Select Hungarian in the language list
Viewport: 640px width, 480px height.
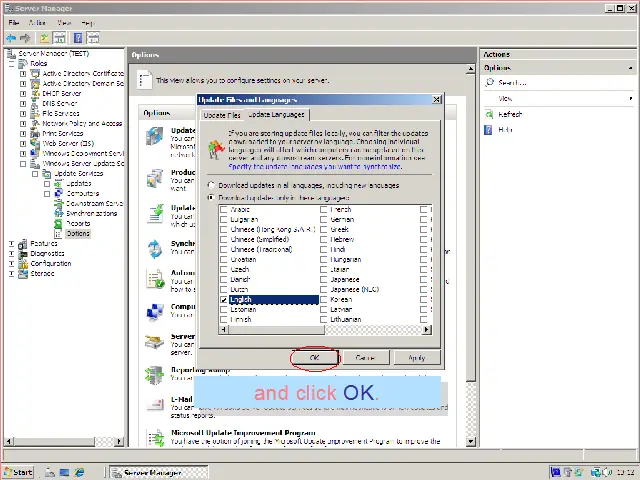345,260
